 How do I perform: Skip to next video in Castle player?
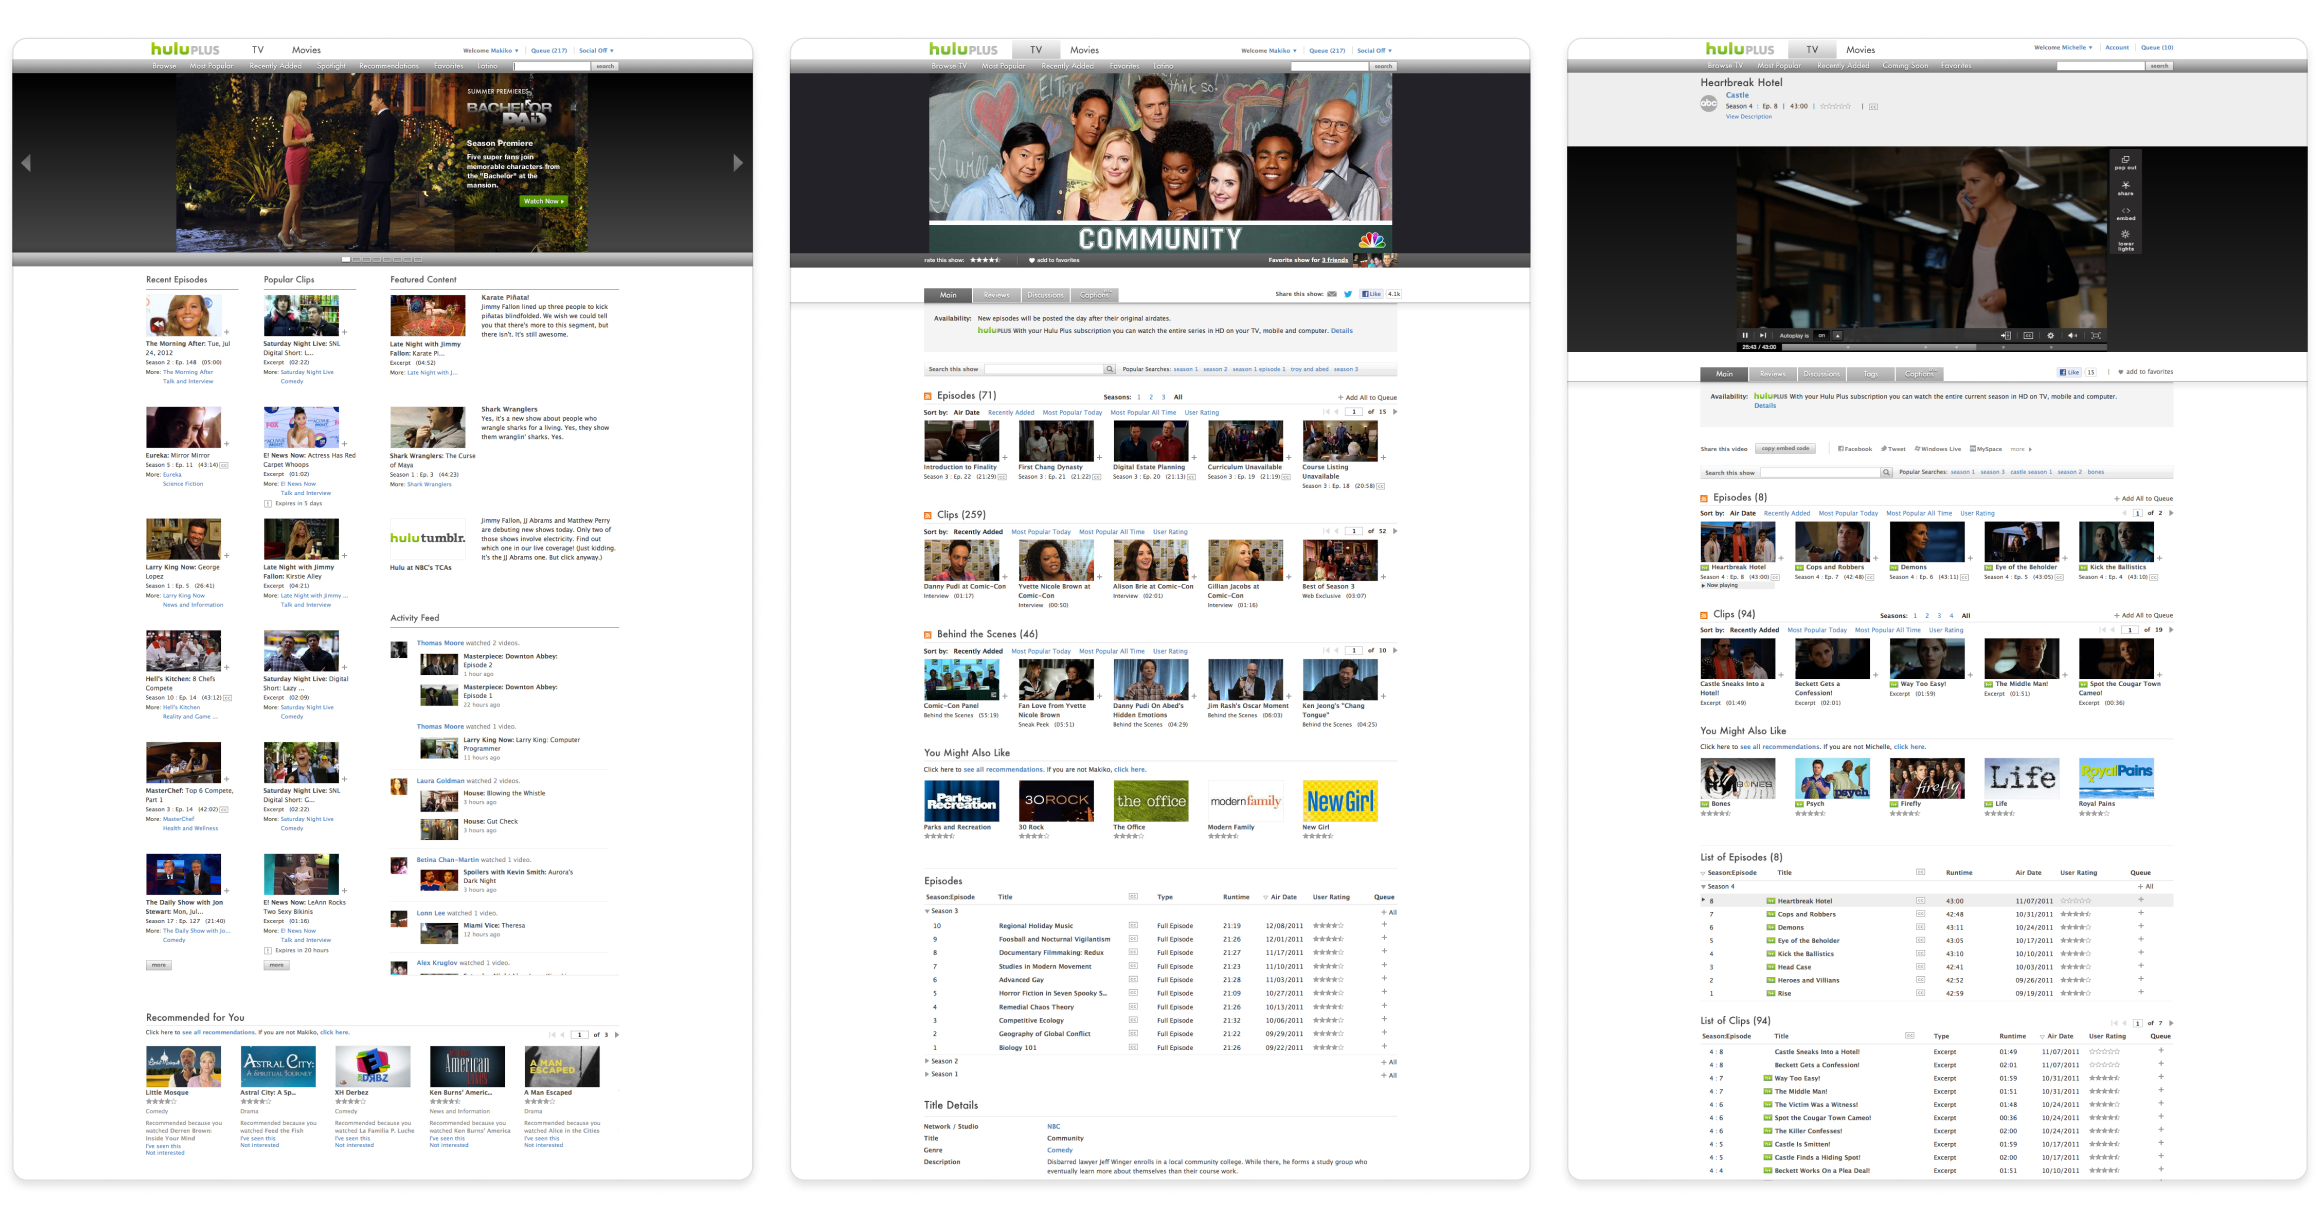(x=1762, y=335)
